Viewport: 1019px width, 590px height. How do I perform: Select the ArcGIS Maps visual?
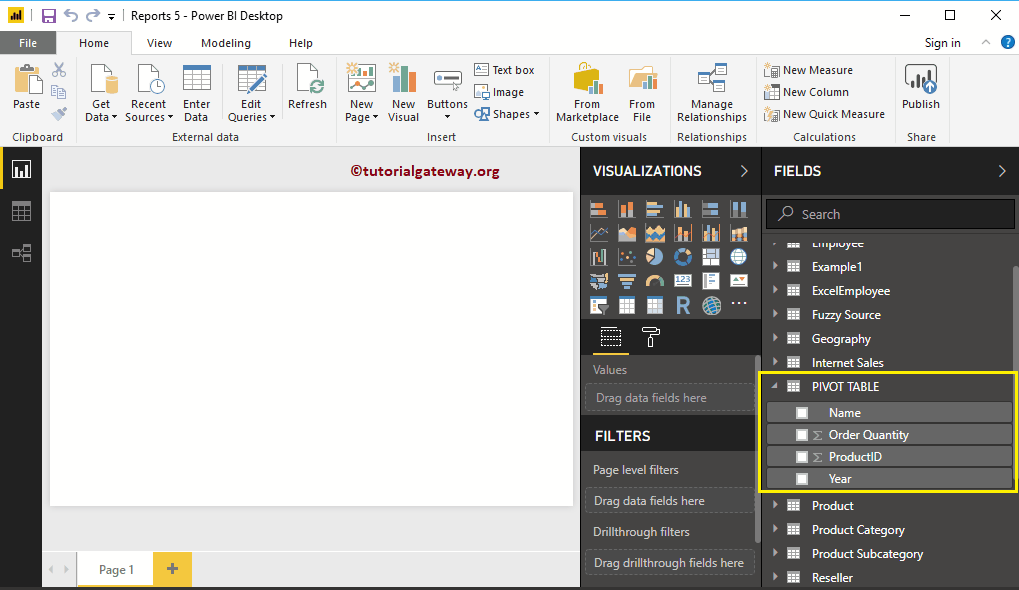pos(711,305)
